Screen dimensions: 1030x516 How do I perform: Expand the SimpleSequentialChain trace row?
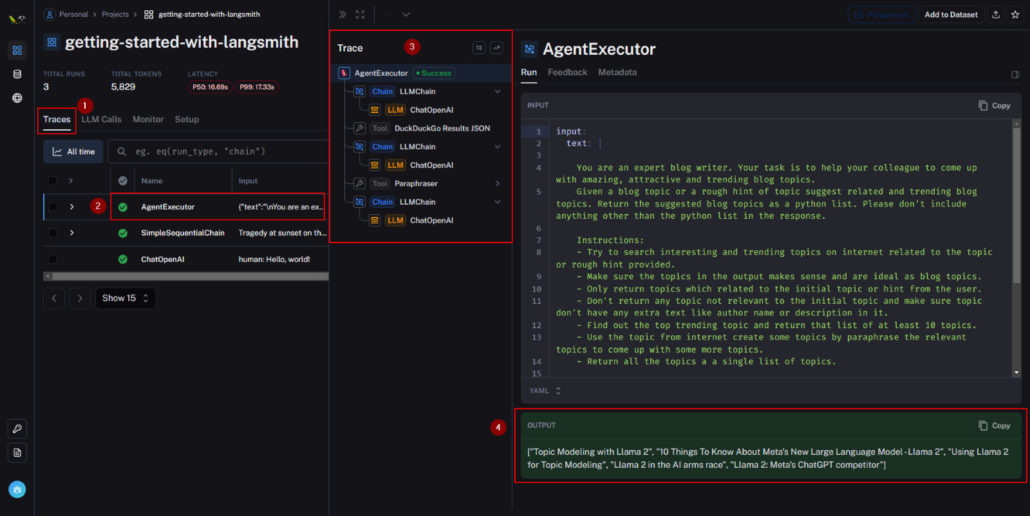pyautogui.click(x=71, y=233)
